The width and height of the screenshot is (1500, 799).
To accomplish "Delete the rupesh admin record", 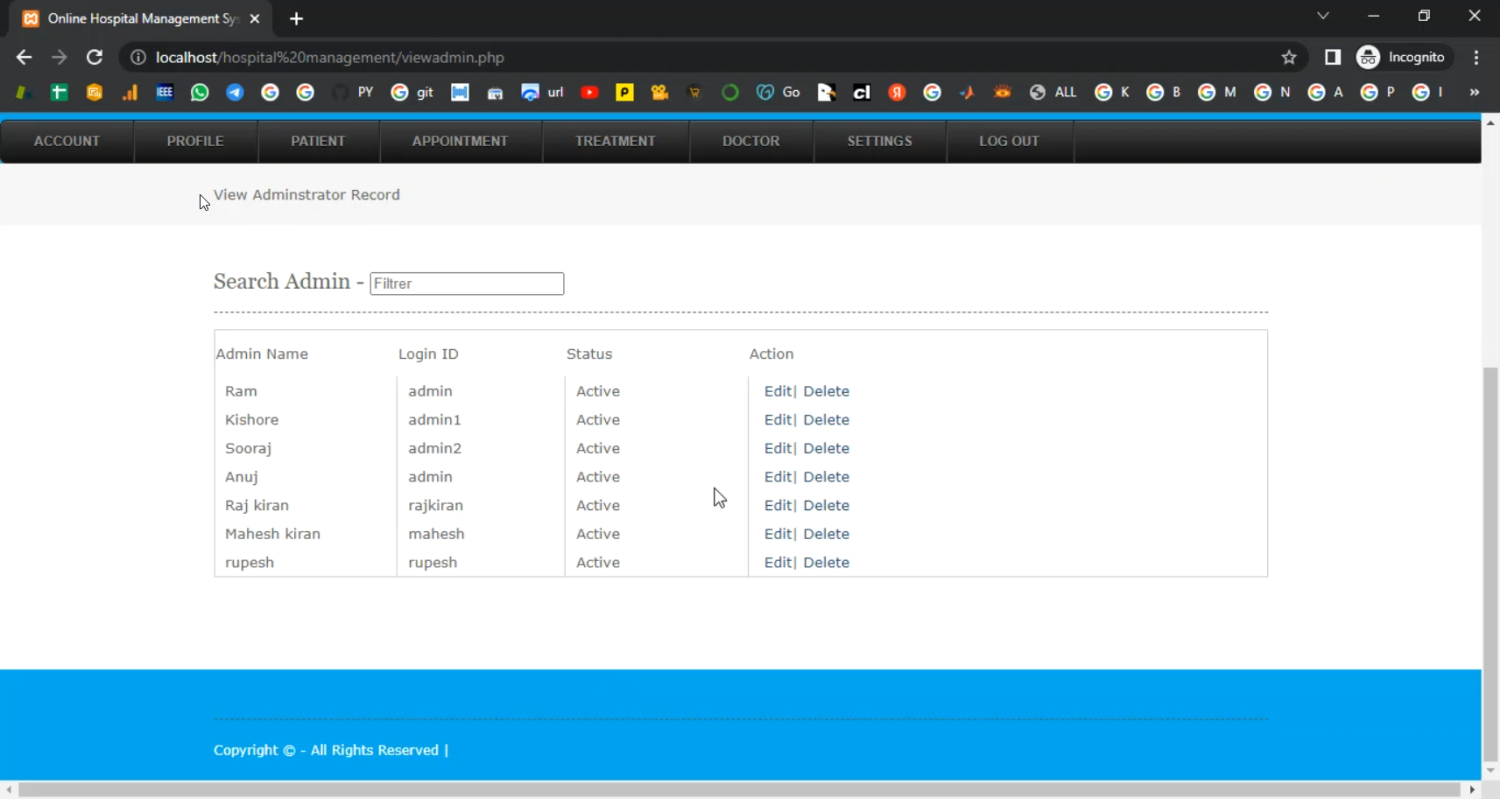I will 826,563.
